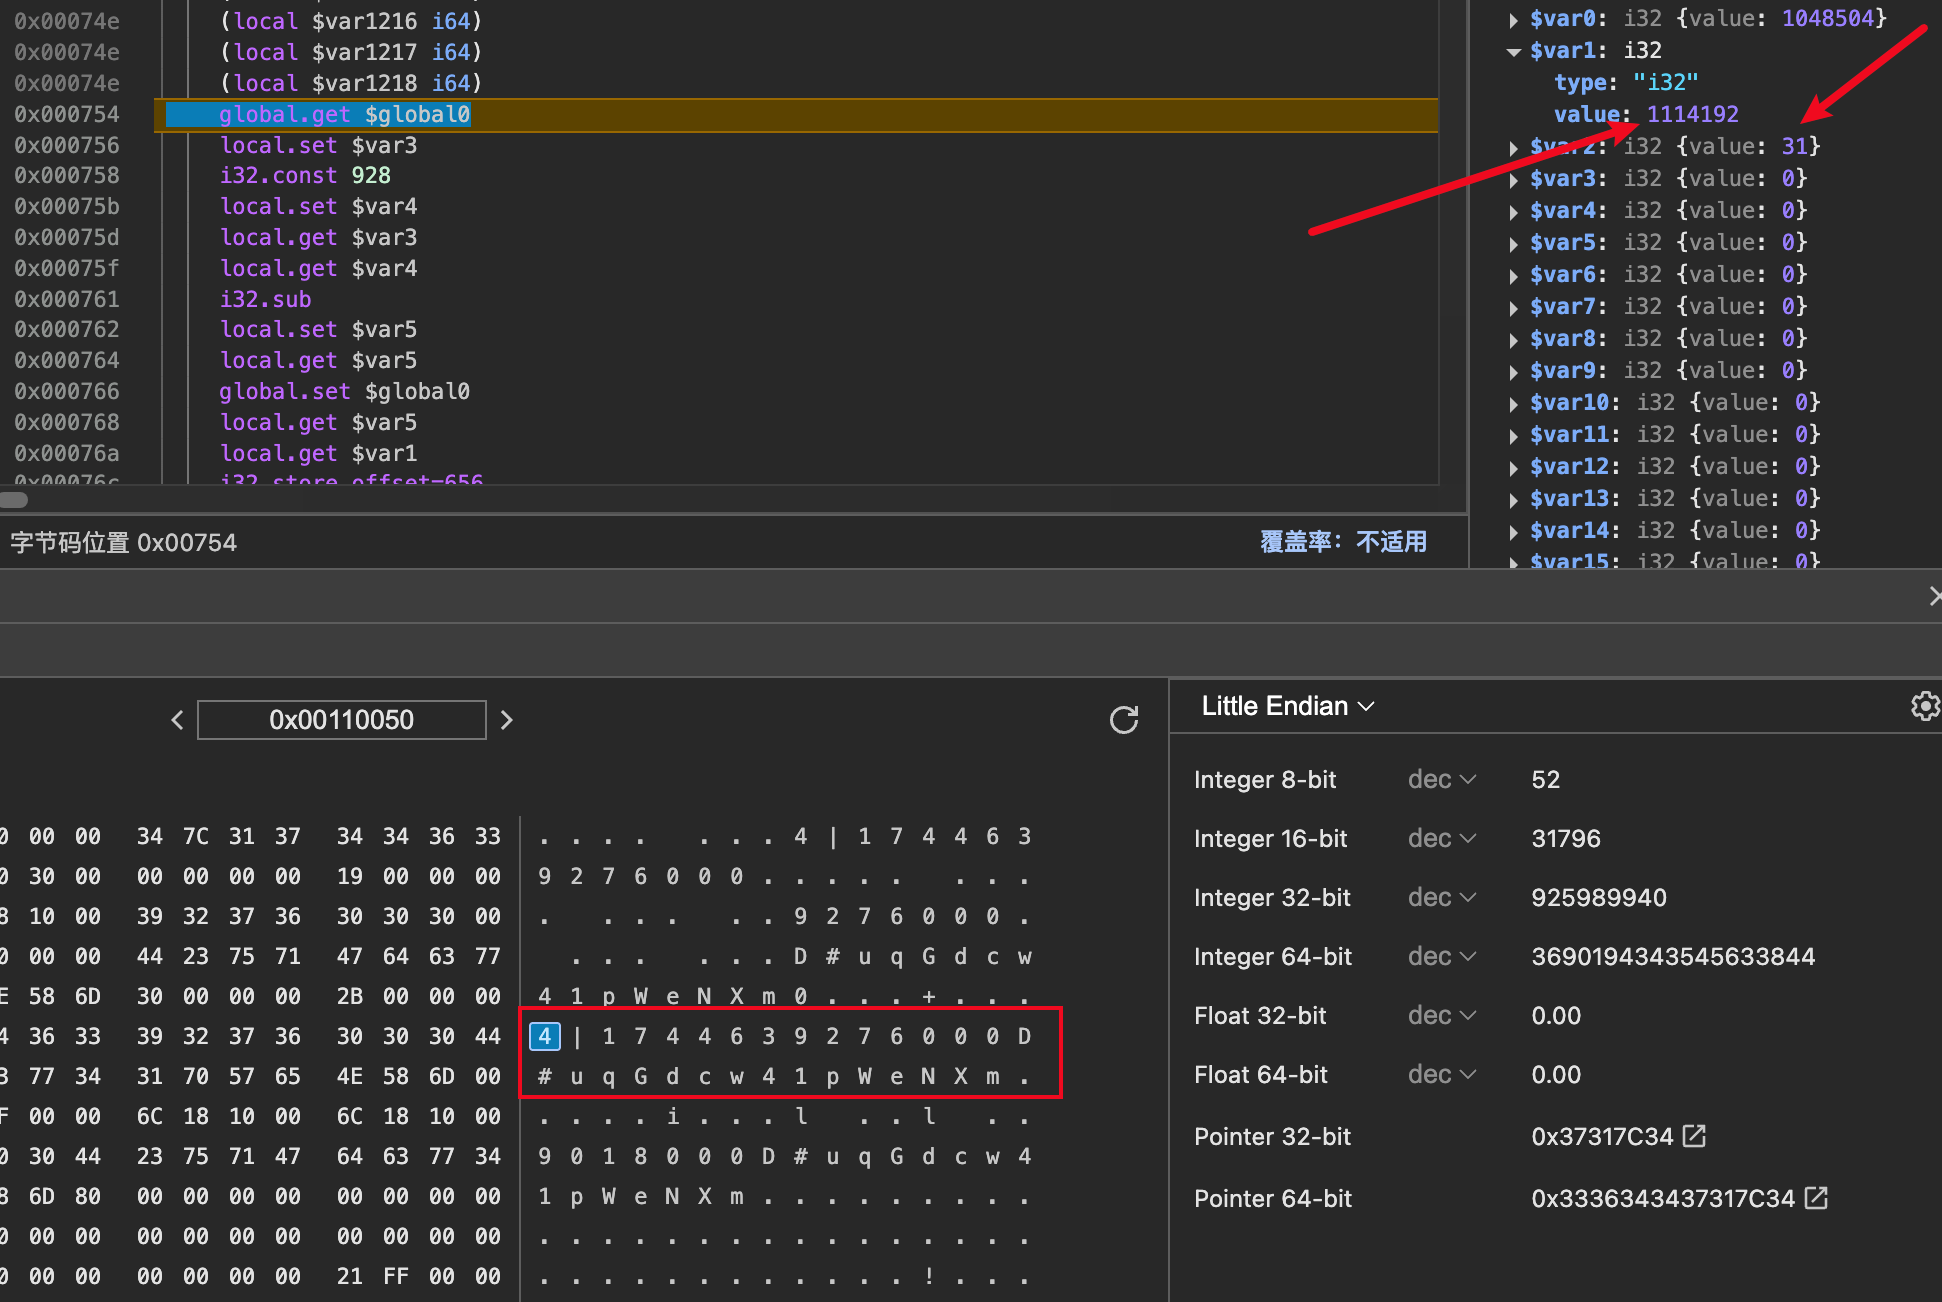This screenshot has height=1302, width=1942.
Task: Click the global.get $global0 code line
Action: pos(344,115)
